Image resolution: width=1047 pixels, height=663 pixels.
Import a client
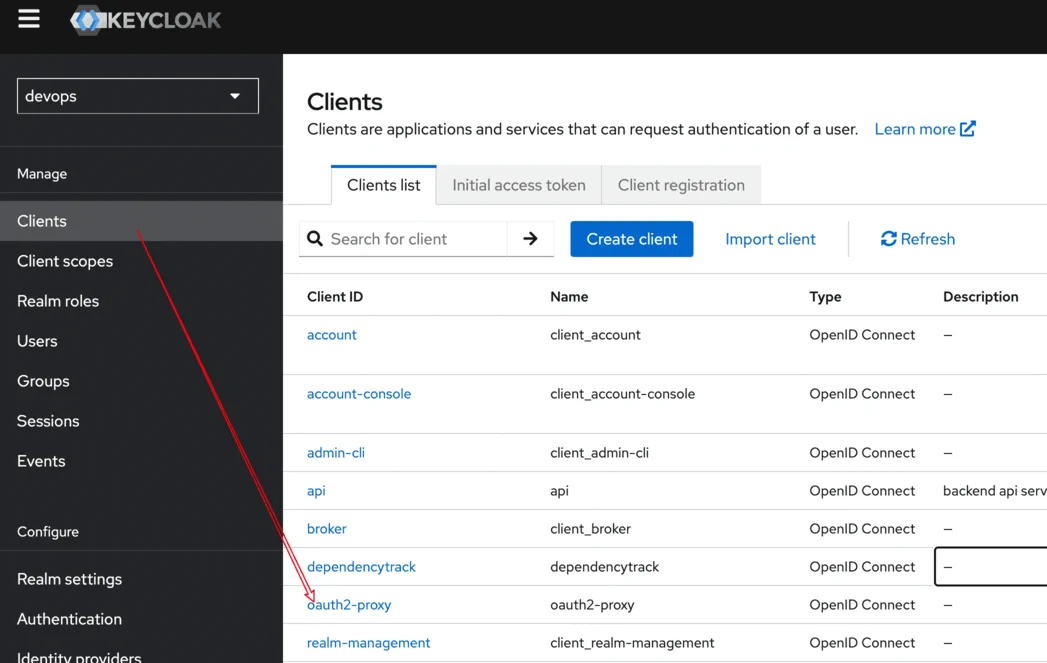[x=770, y=239]
